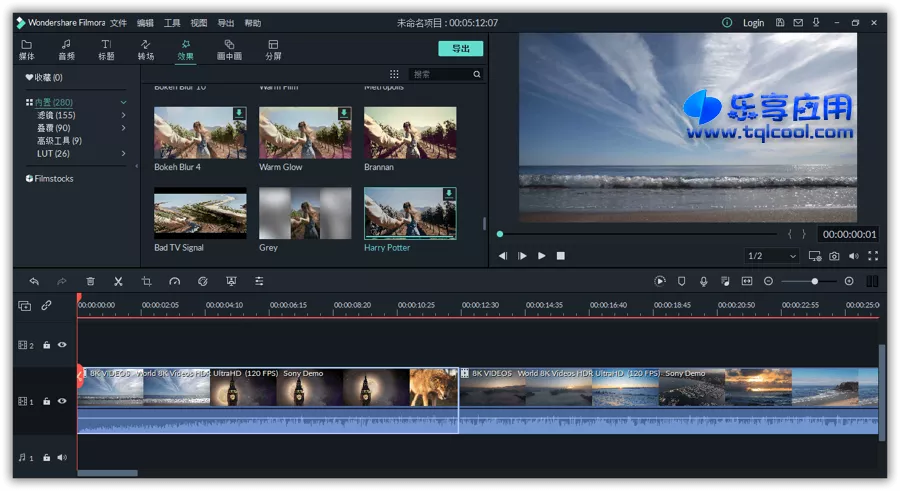Click the Login link
This screenshot has width=900, height=491.
[753, 23]
